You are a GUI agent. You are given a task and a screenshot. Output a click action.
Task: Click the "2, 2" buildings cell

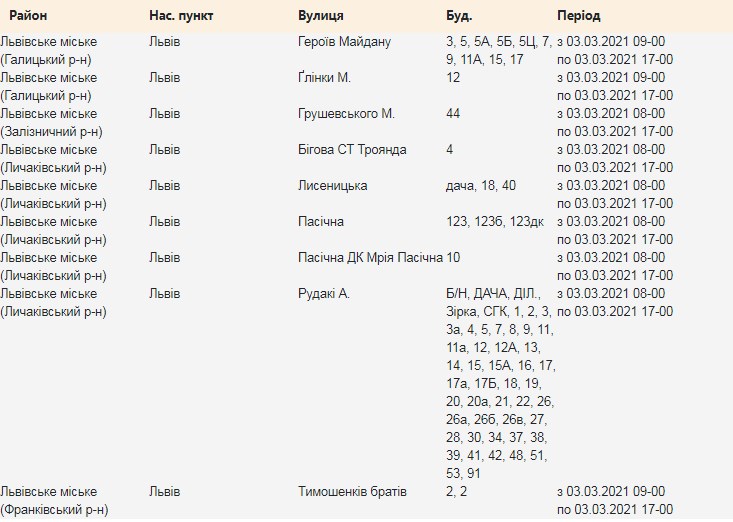457,491
